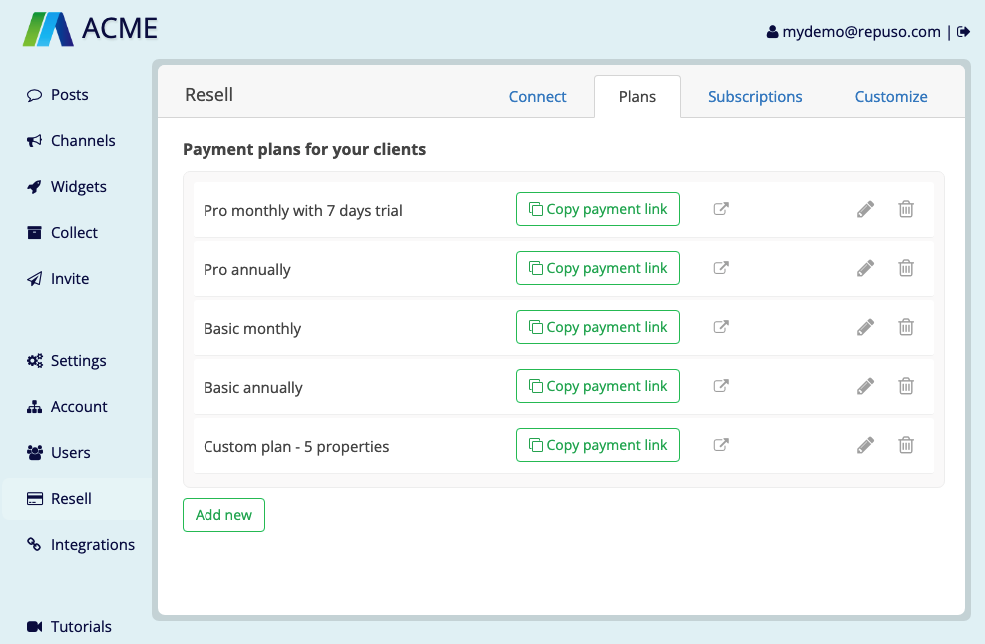This screenshot has width=985, height=644.
Task: Copy payment link for Basic annually
Action: click(597, 386)
